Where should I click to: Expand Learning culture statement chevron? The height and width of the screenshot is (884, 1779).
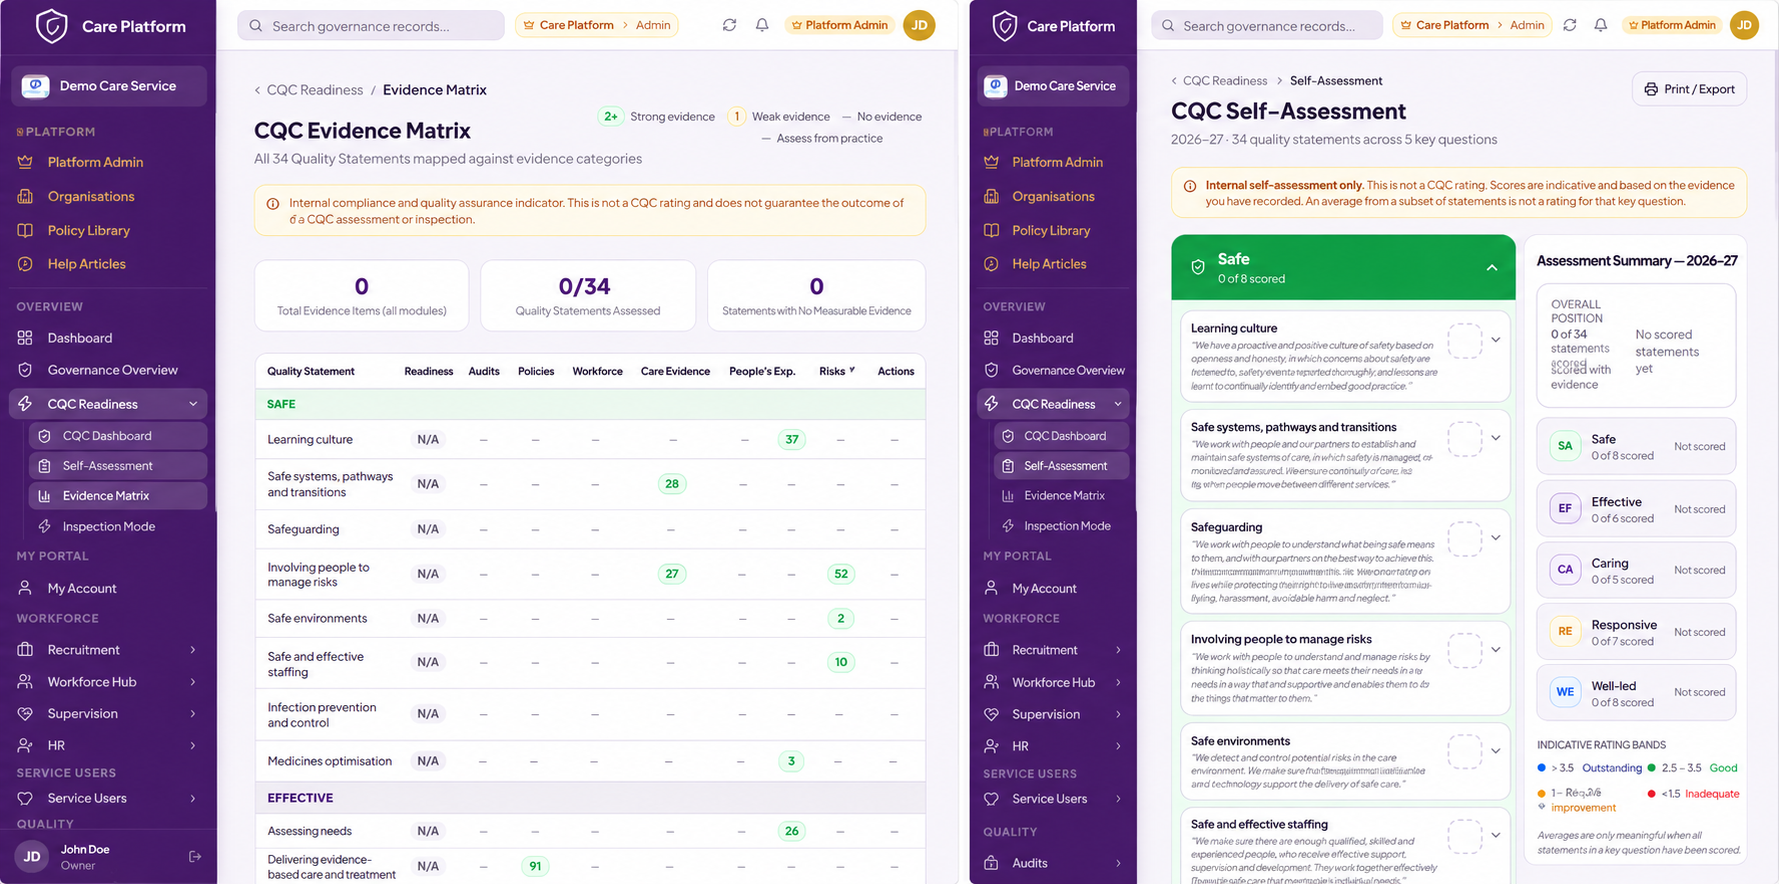[1496, 340]
